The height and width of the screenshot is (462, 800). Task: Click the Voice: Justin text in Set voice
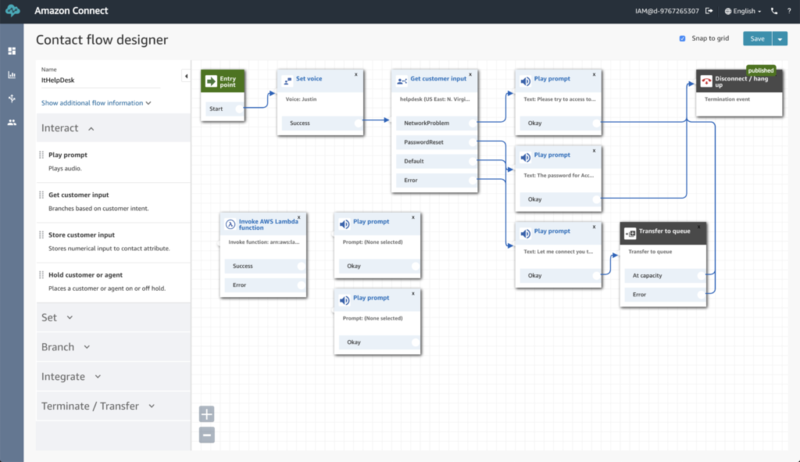pos(301,99)
